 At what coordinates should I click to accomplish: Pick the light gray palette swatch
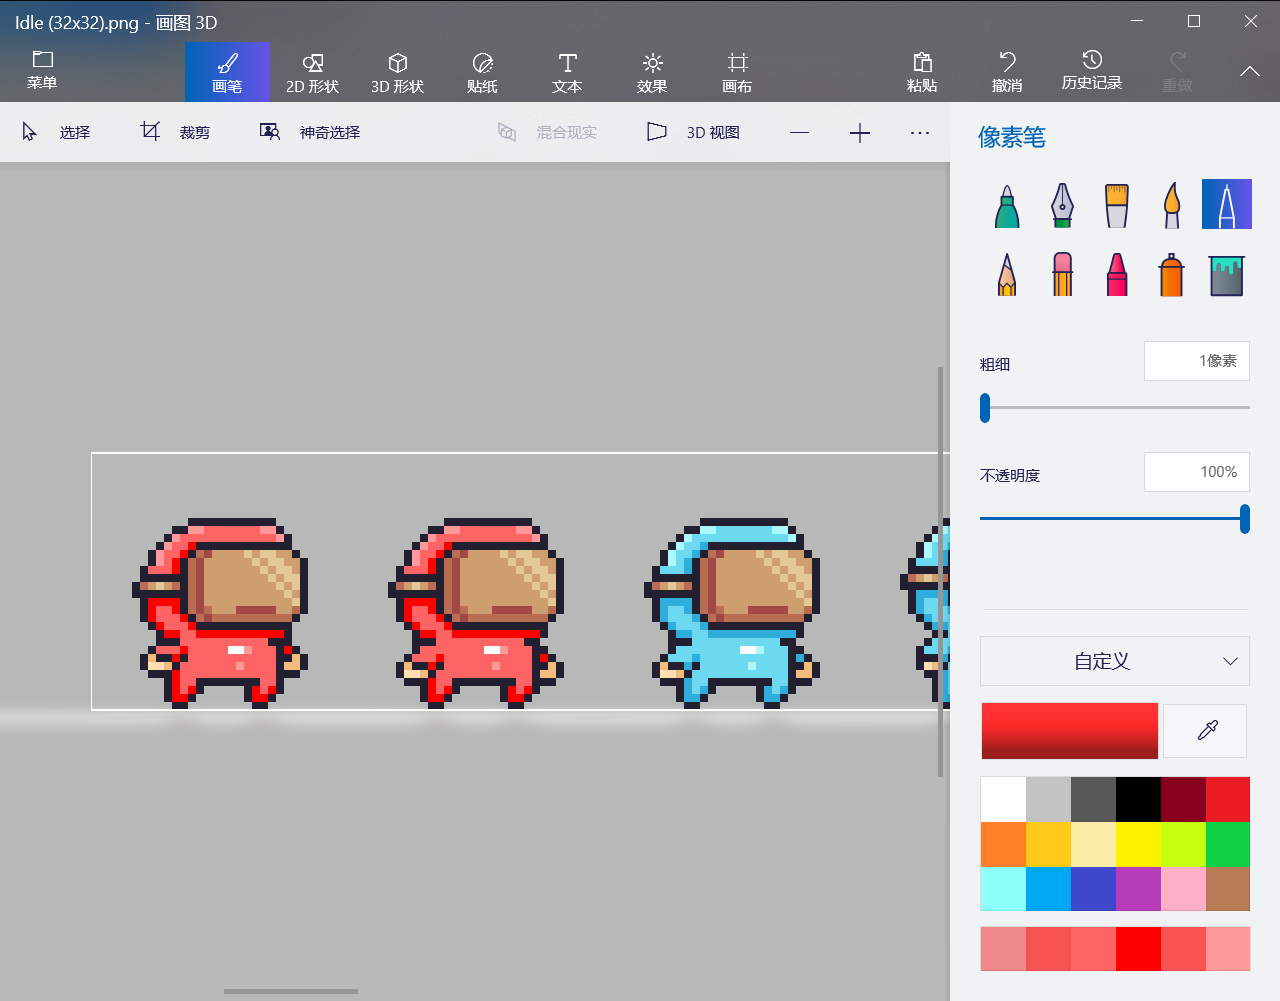coord(1048,799)
